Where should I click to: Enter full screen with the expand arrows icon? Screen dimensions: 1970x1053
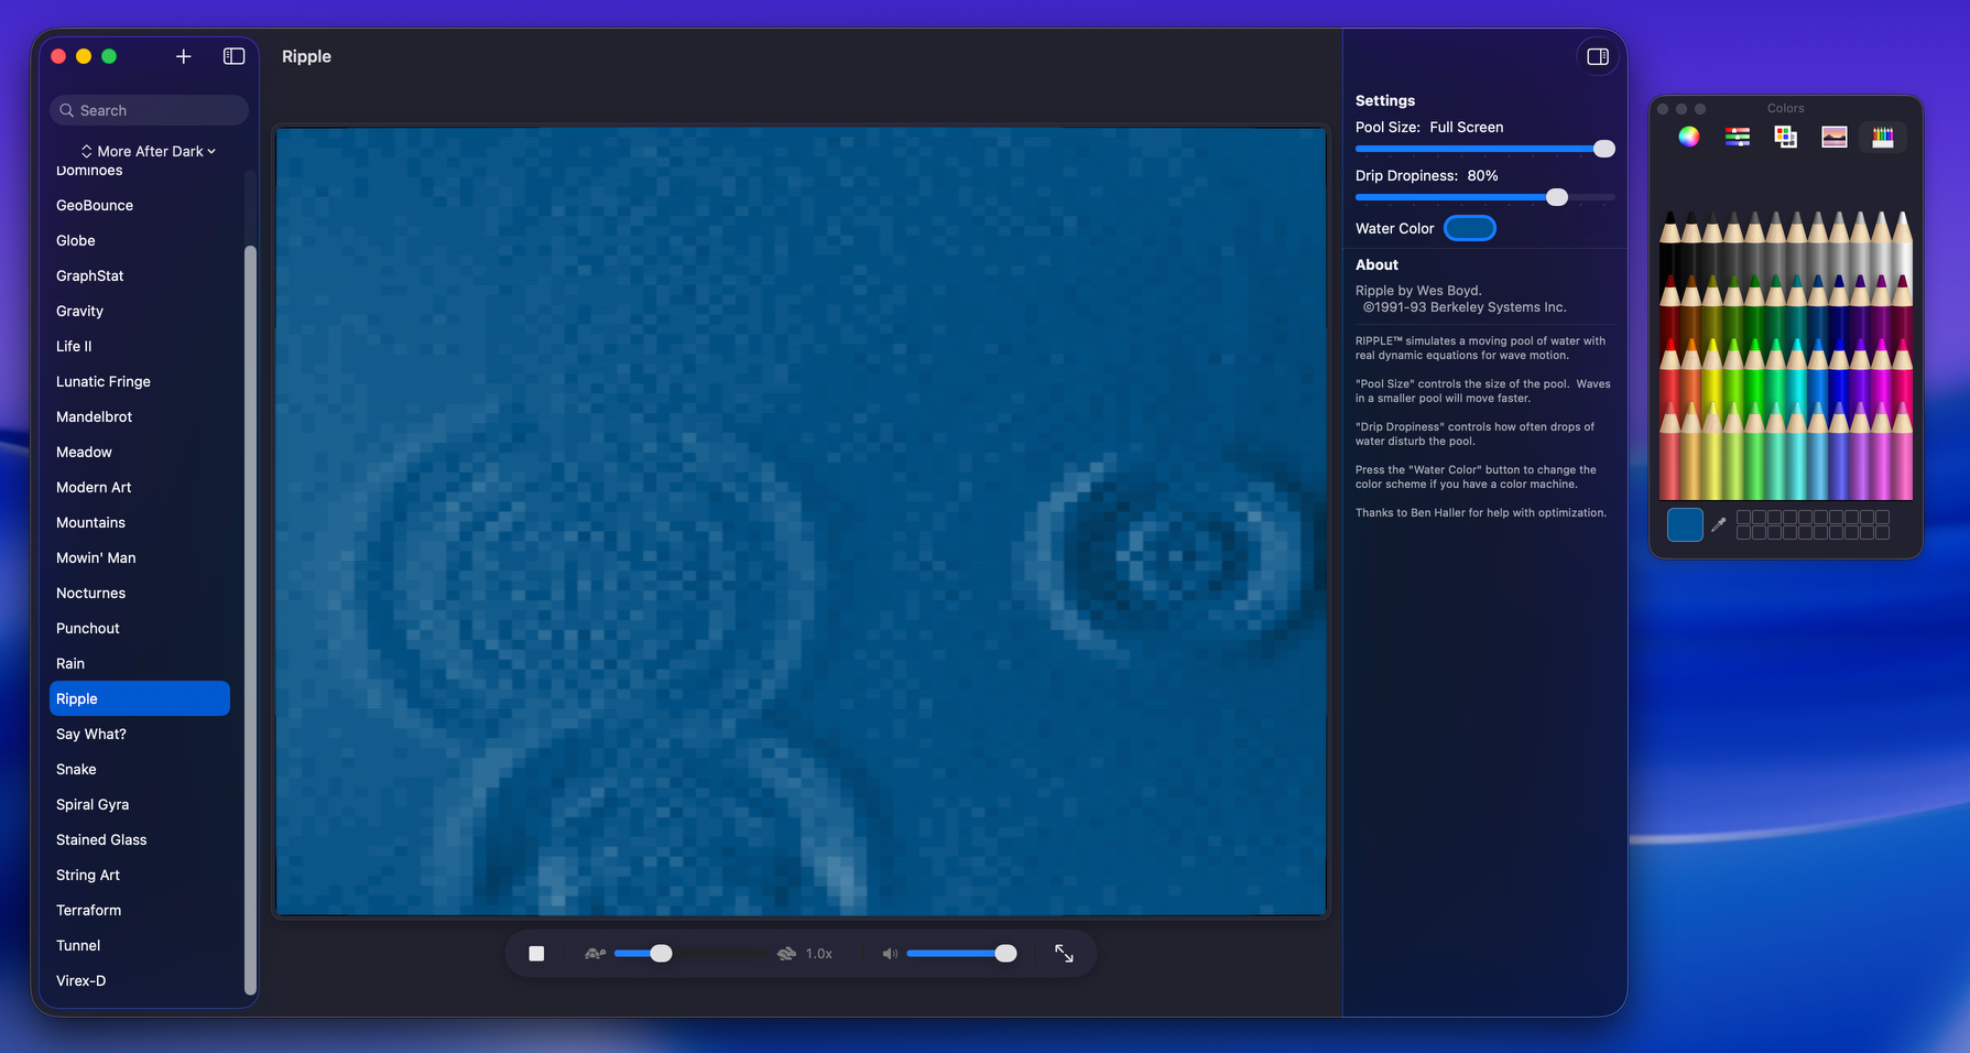(x=1064, y=954)
